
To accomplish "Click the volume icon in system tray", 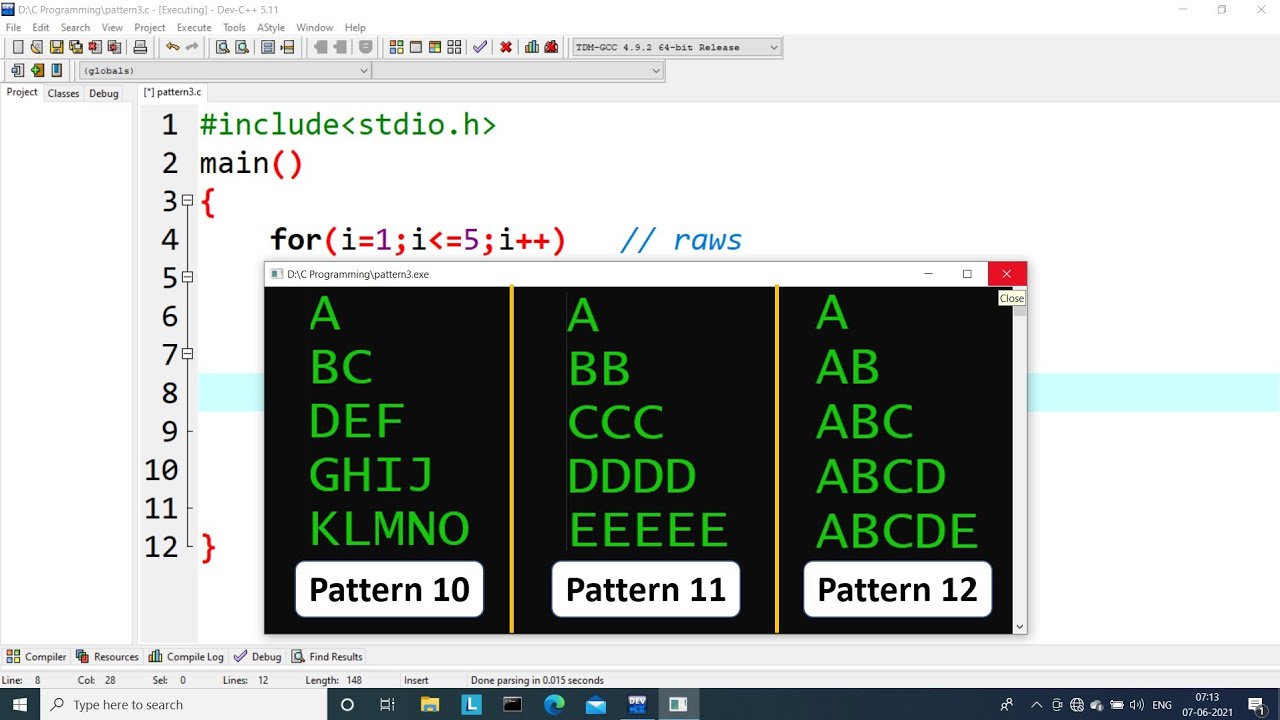I will 1137,704.
